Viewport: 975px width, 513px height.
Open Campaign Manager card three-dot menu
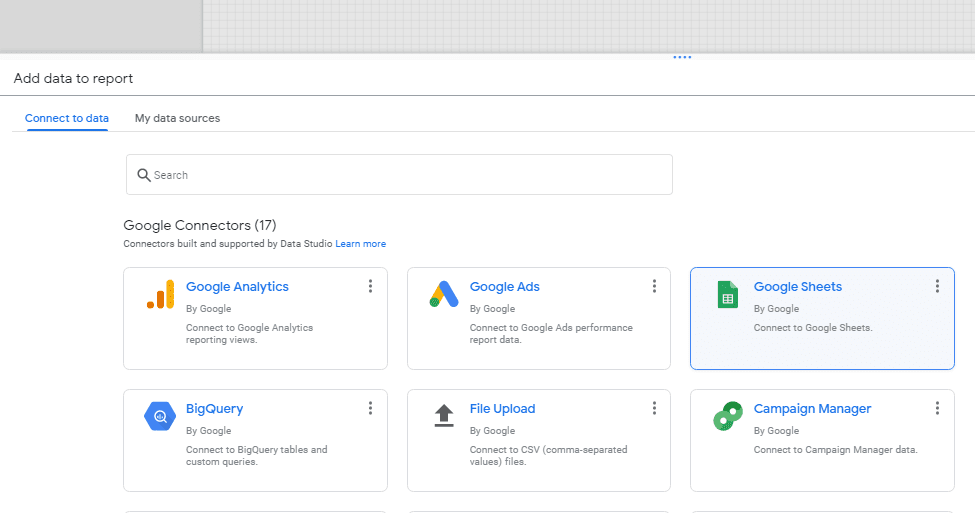click(937, 408)
